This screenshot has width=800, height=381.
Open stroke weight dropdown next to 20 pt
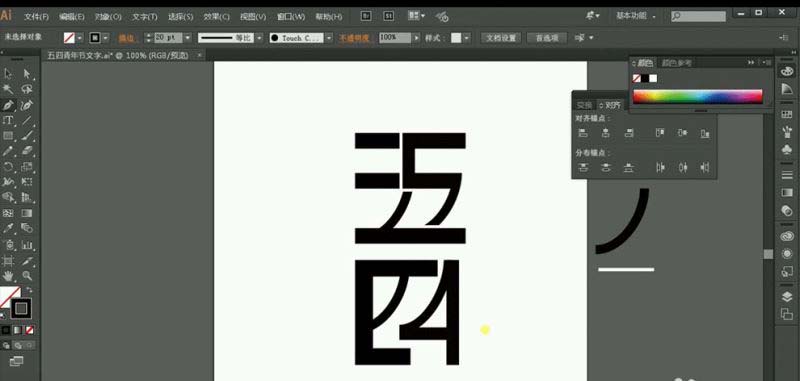[x=187, y=38]
